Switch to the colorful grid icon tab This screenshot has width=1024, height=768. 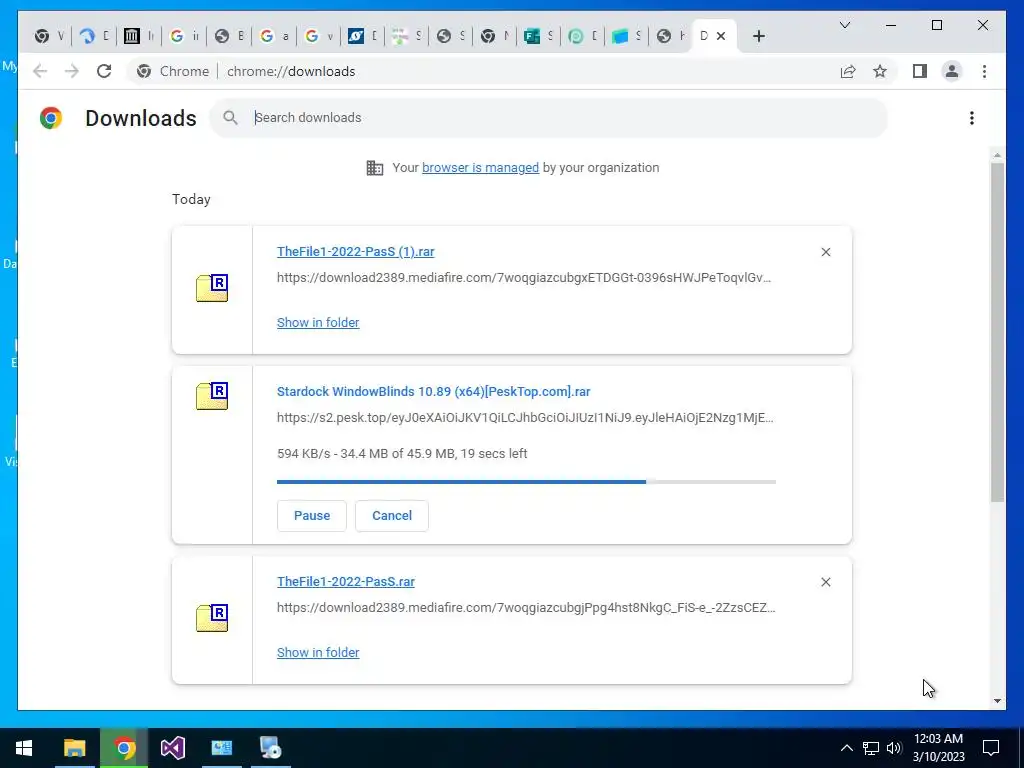(400, 36)
